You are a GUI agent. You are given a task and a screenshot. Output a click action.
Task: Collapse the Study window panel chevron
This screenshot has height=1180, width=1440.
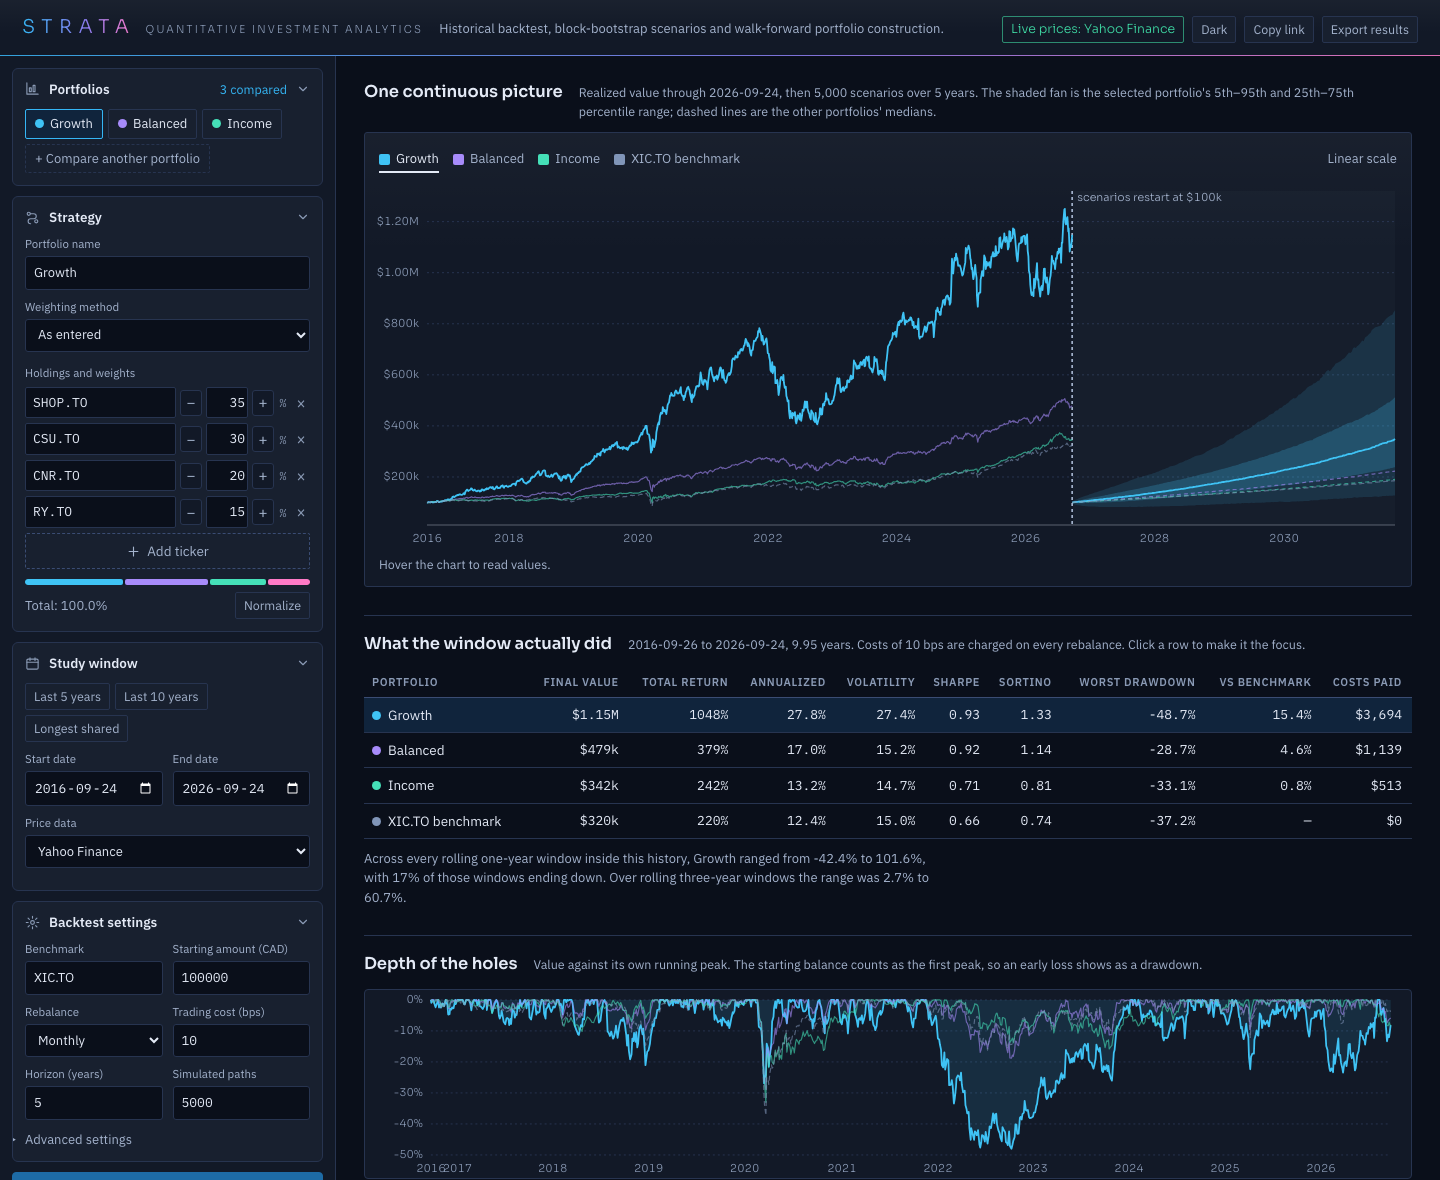(303, 663)
